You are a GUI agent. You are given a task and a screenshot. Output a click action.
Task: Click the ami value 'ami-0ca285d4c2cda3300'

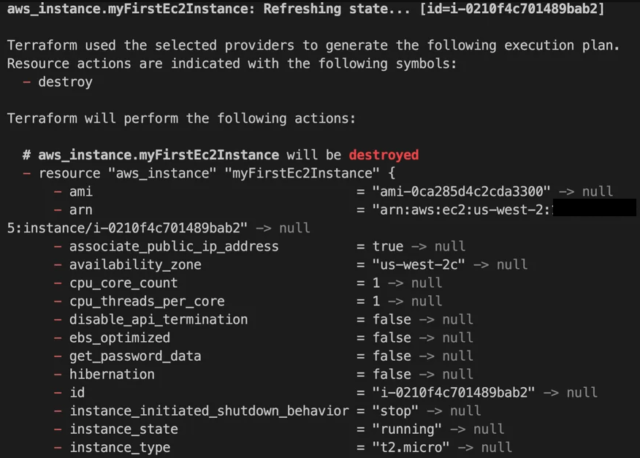[461, 191]
